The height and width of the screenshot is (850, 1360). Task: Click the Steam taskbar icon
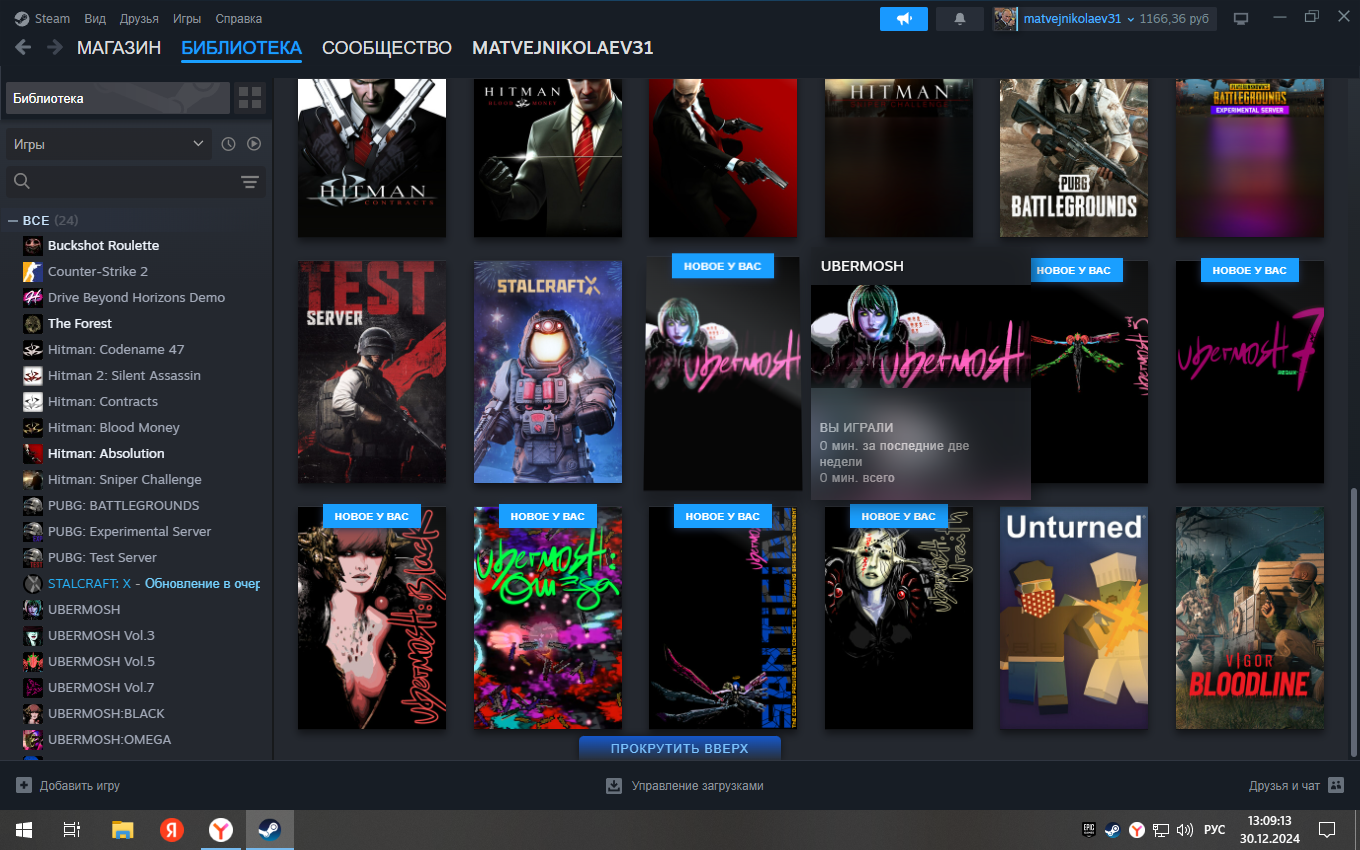tap(270, 830)
